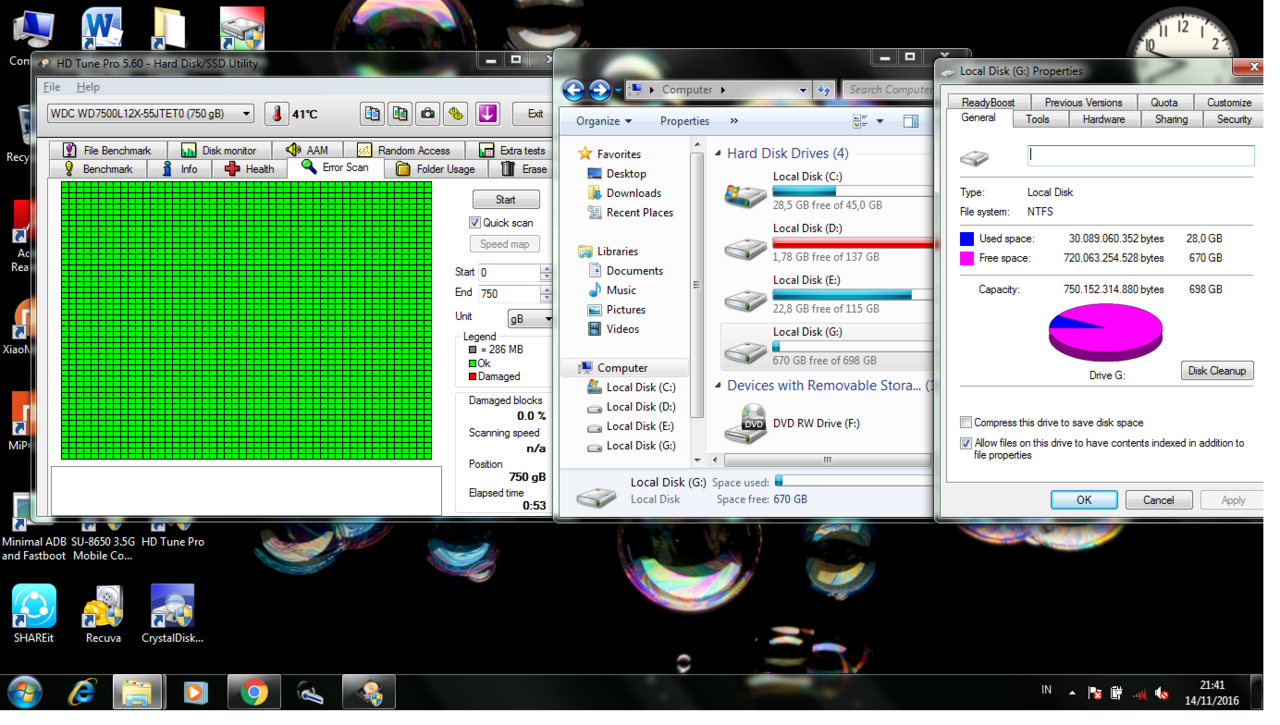Switch to the Health tab

[x=249, y=169]
